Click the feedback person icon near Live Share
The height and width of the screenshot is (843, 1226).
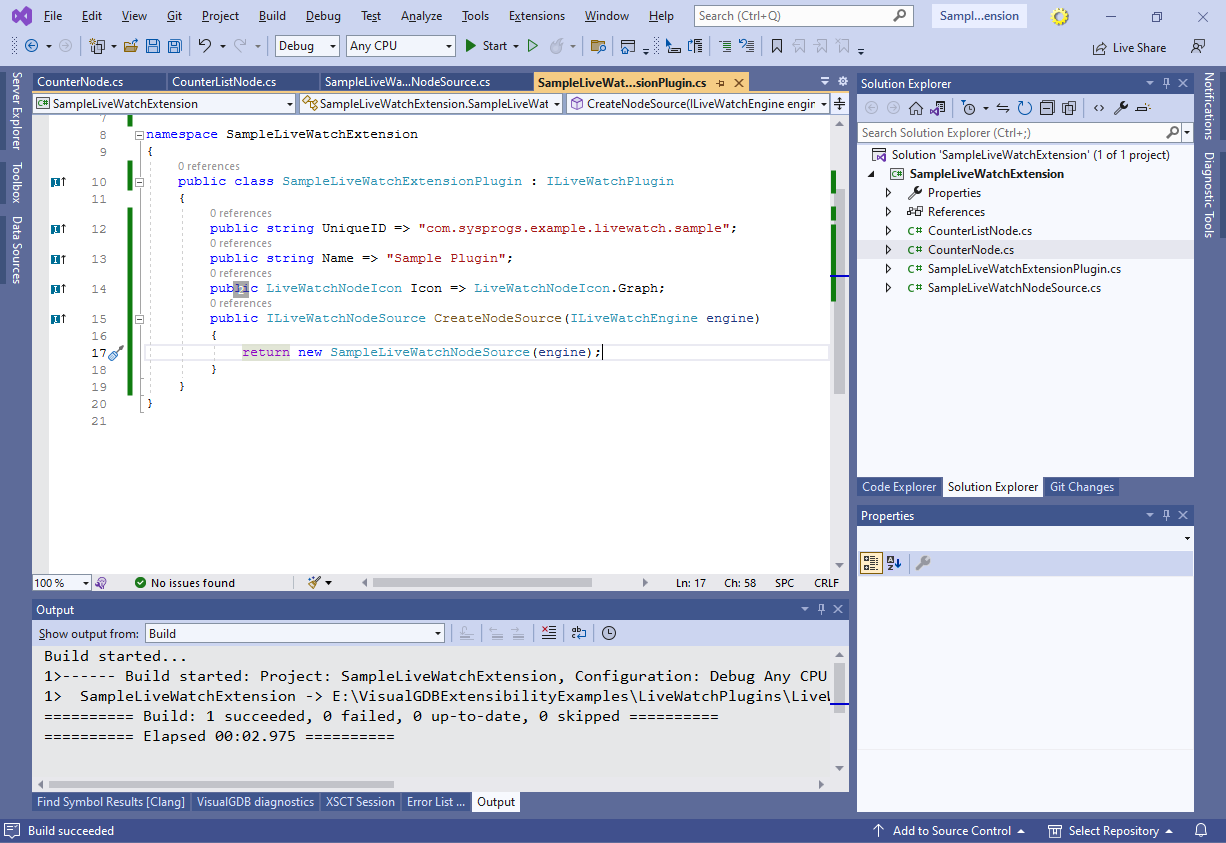[1197, 47]
